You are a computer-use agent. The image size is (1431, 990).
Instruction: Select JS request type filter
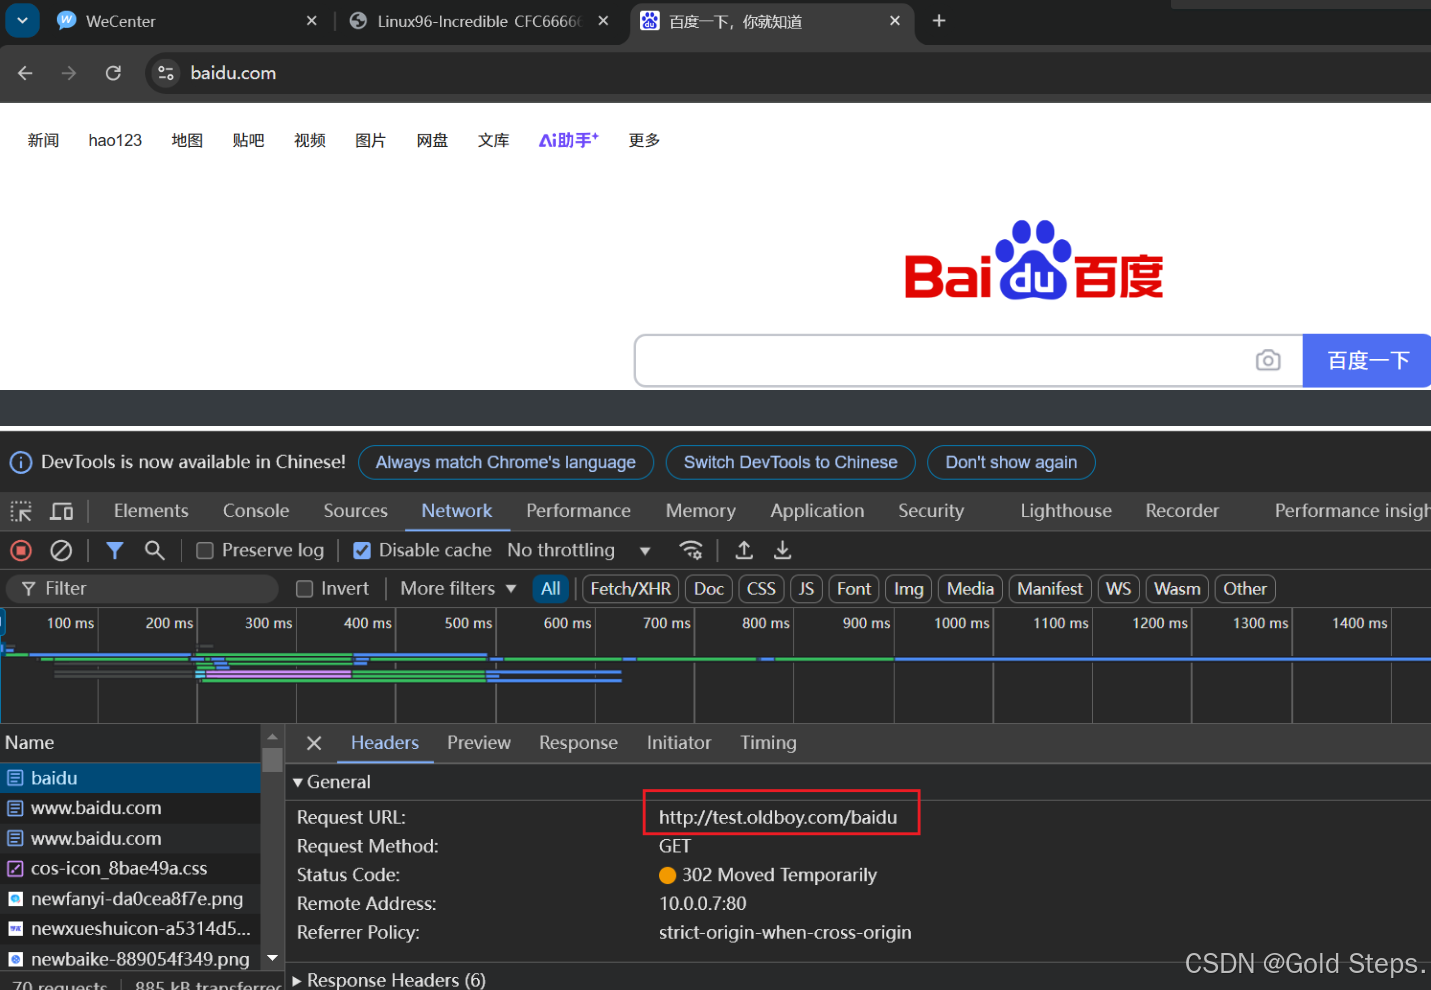coord(806,589)
